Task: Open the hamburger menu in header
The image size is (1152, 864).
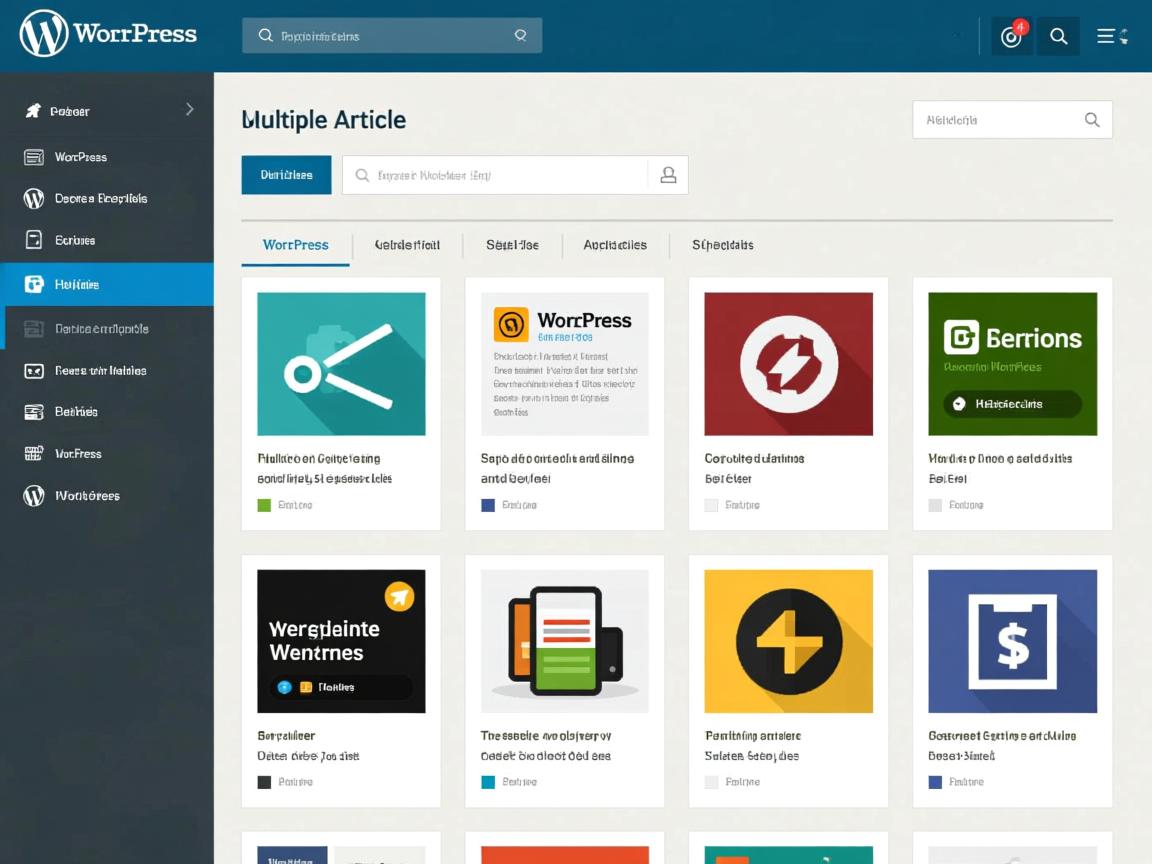Action: (1107, 37)
